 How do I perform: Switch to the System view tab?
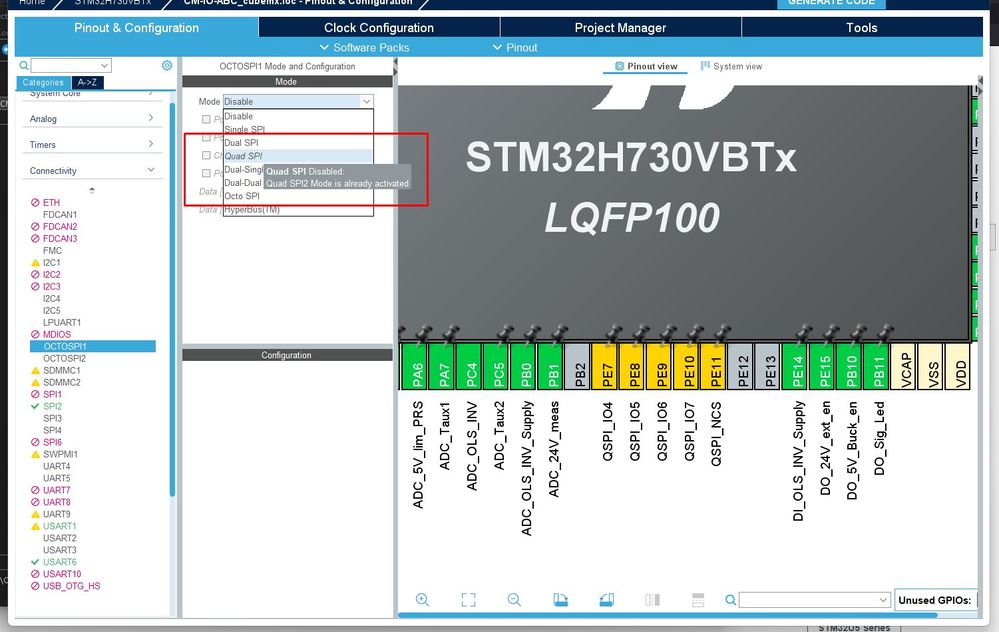coord(731,66)
